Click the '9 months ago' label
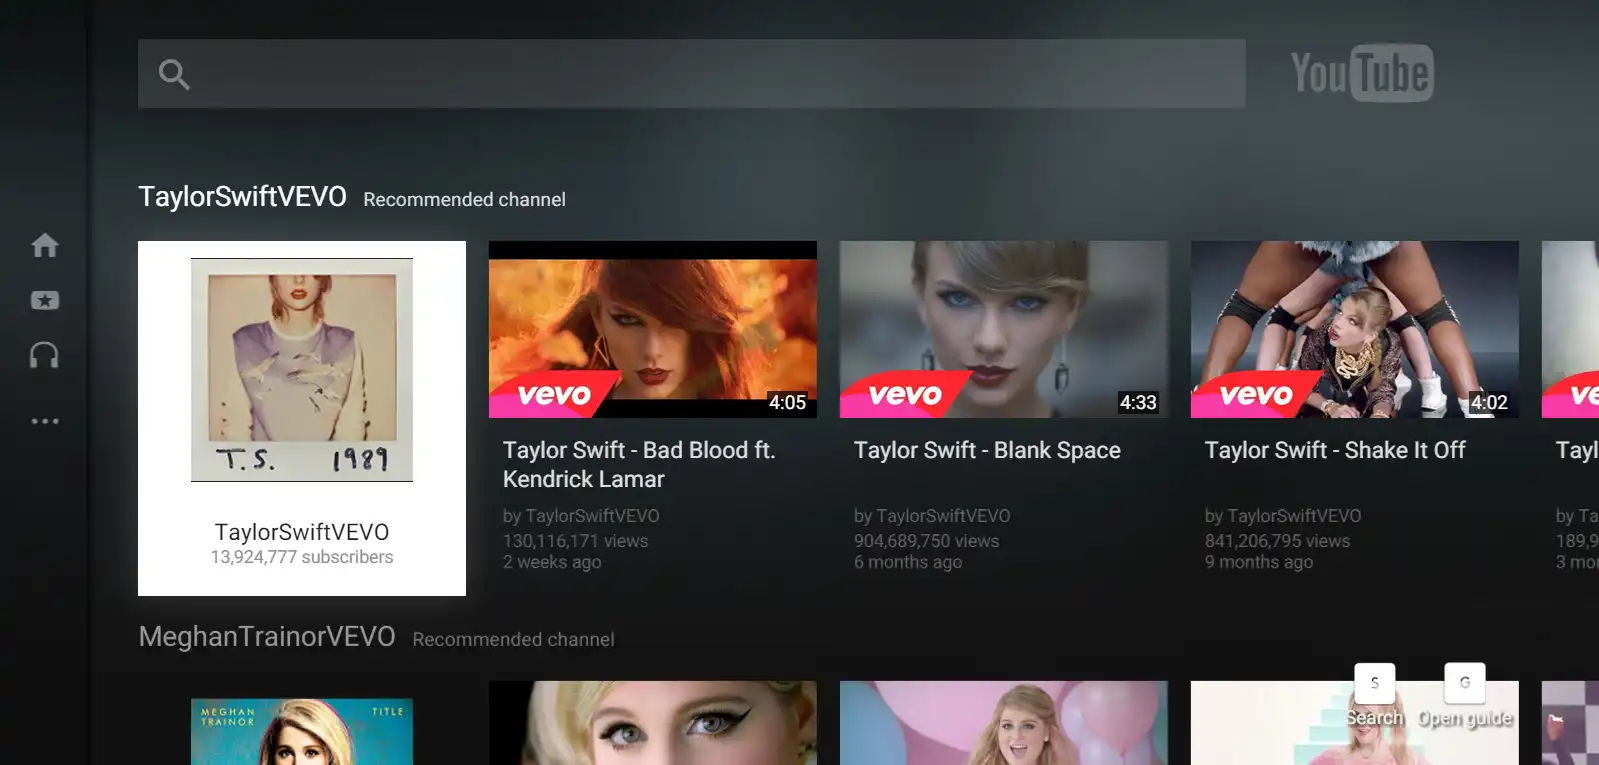The width and height of the screenshot is (1599, 765). click(x=1259, y=562)
